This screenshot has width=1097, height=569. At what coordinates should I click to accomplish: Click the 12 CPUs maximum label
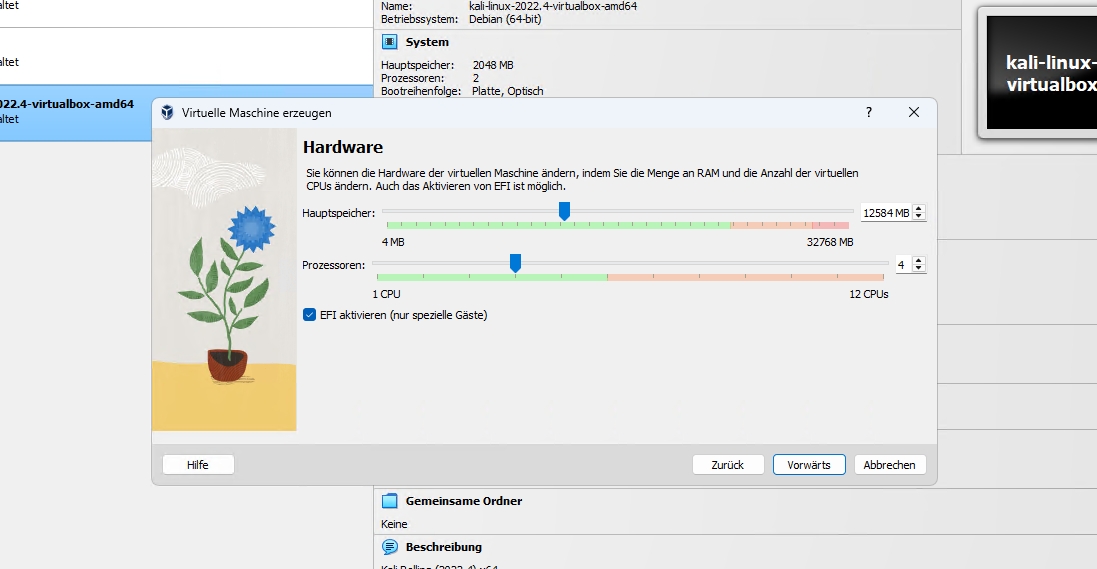coord(869,294)
